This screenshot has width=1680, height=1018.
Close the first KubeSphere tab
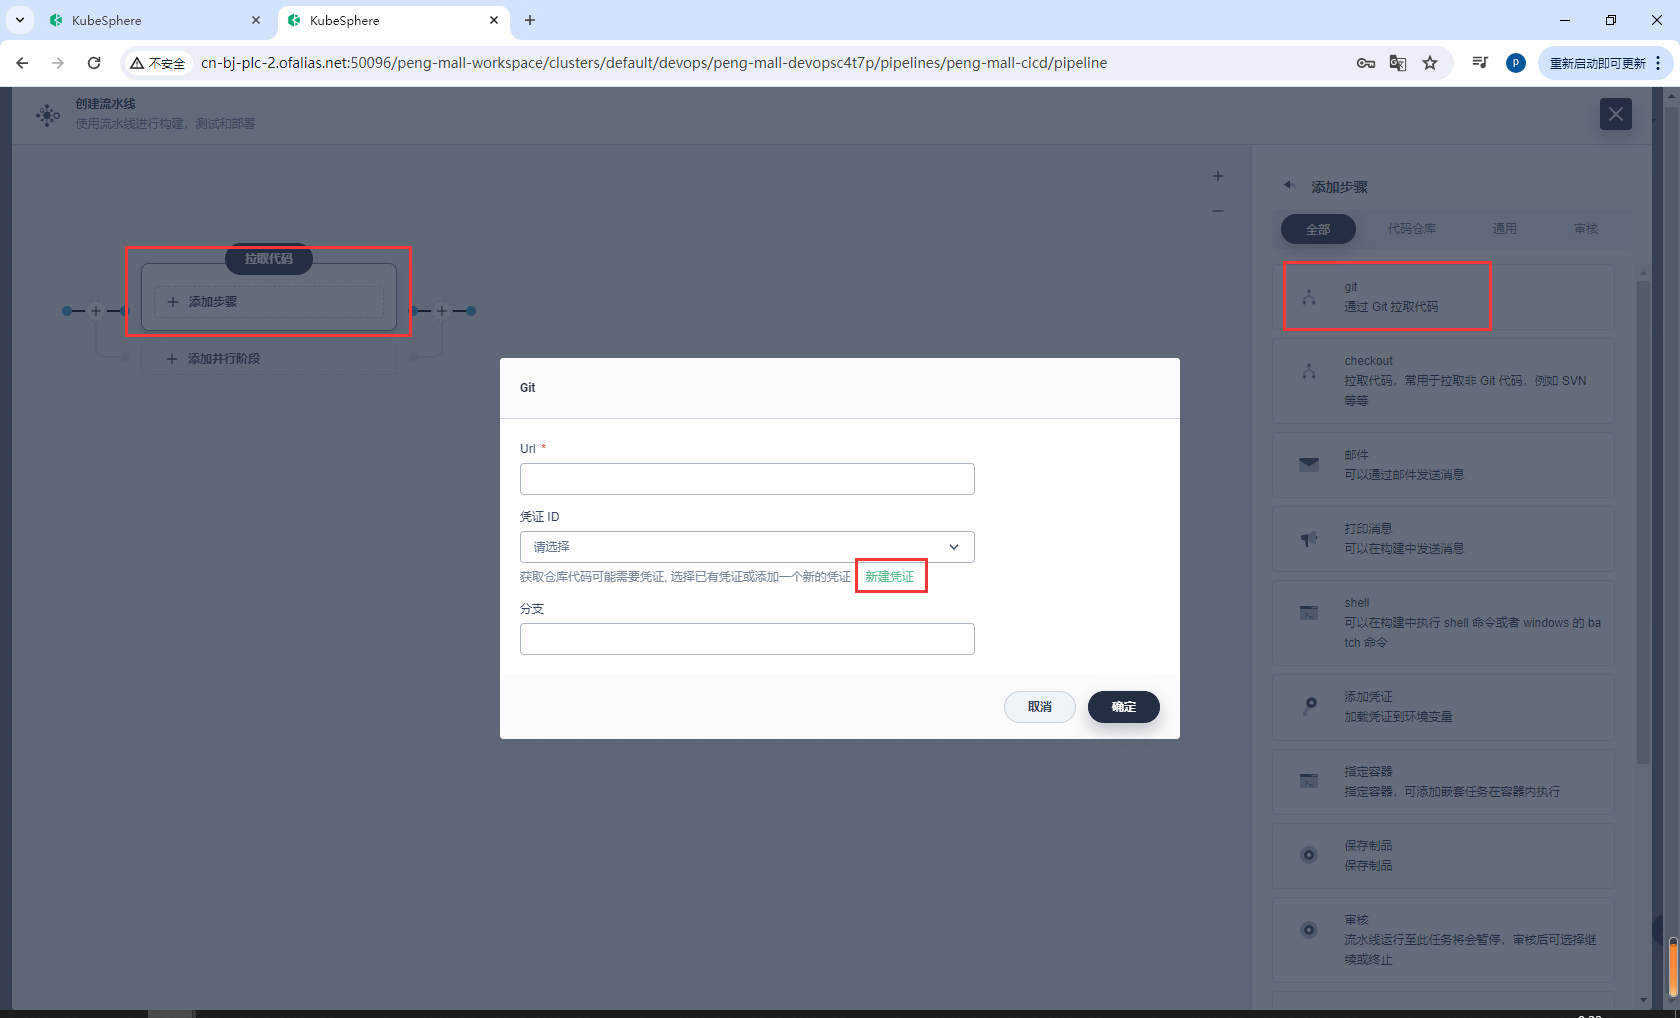point(256,20)
